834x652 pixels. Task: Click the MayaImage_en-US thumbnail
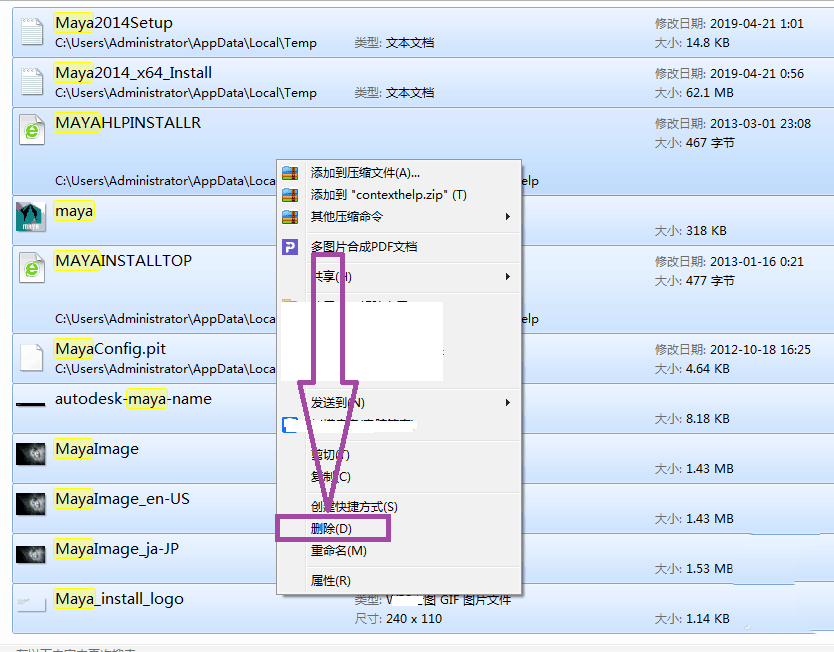pyautogui.click(x=31, y=504)
